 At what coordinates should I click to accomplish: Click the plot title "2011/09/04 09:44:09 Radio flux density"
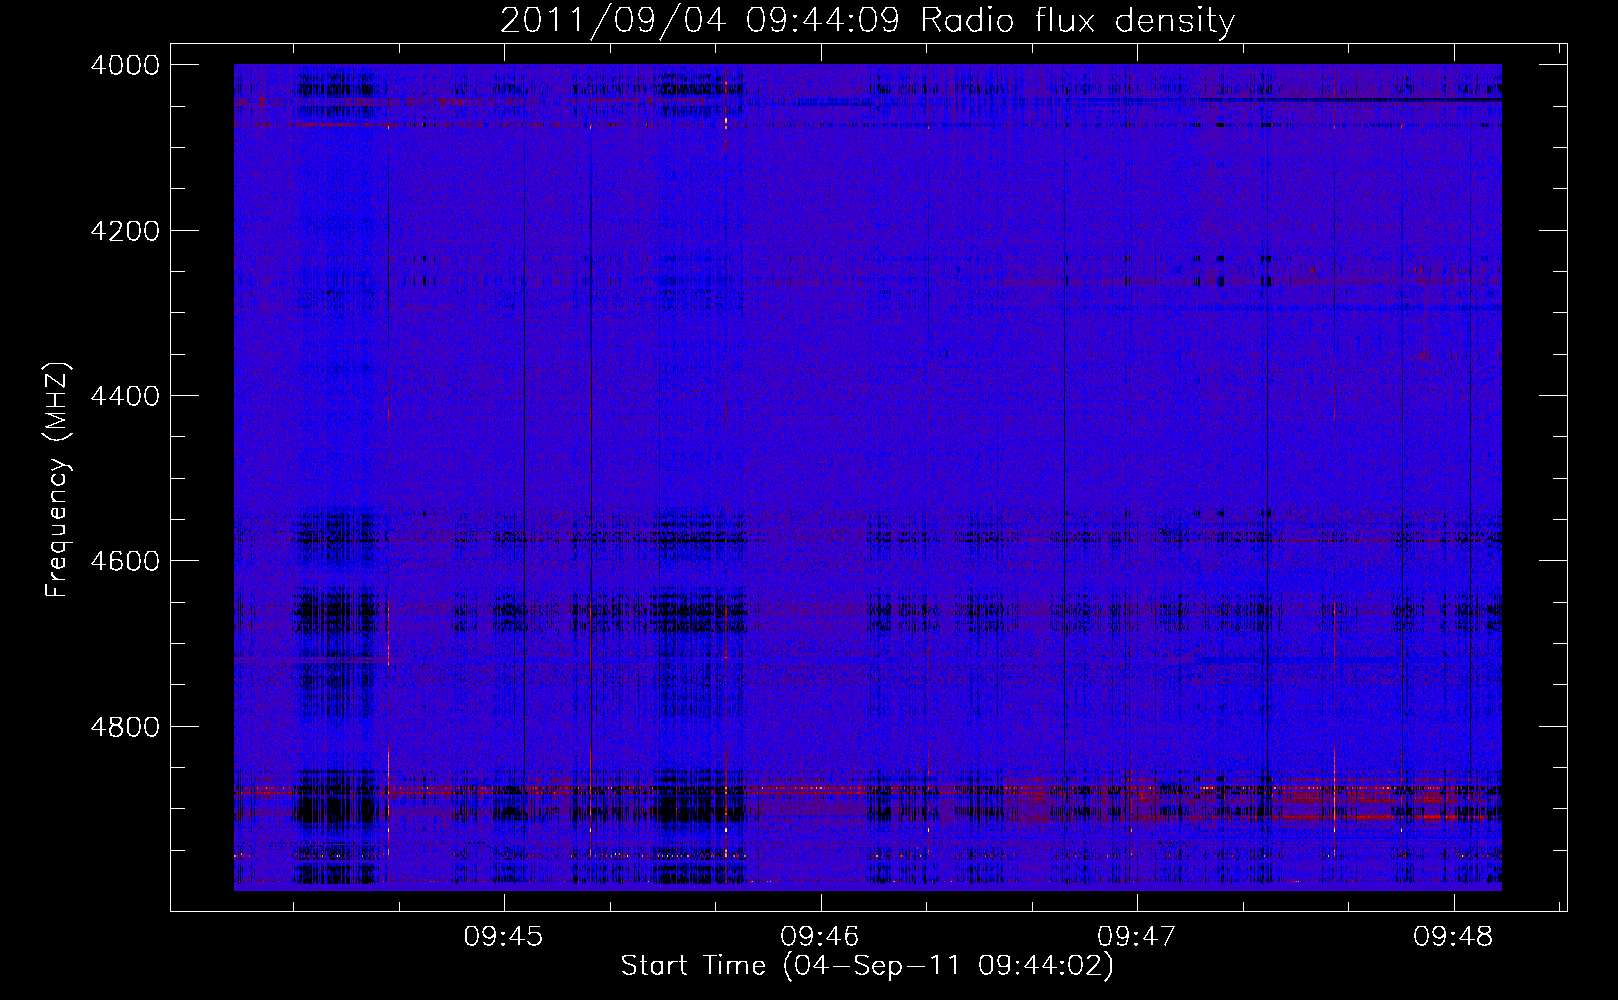tap(867, 20)
